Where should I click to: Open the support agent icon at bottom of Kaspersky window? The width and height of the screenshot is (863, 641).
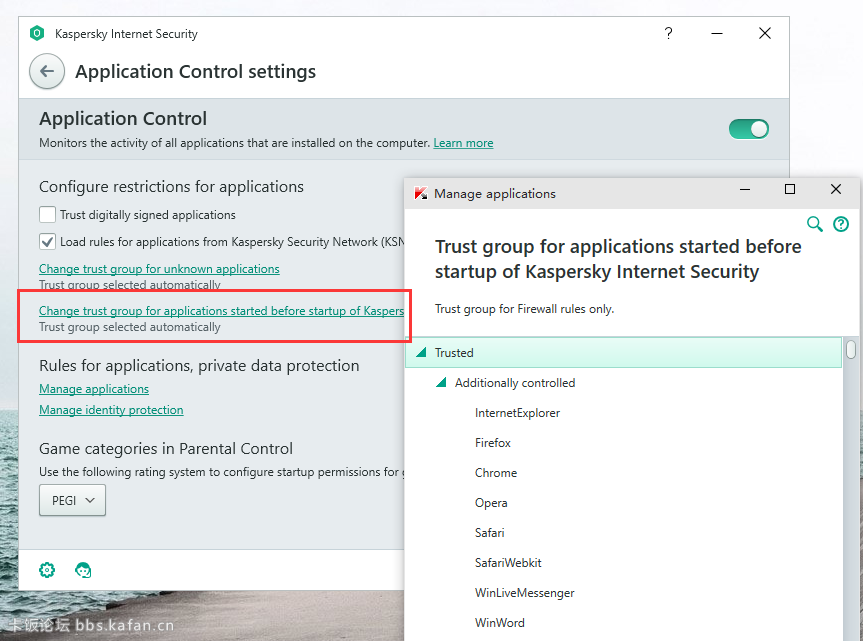pos(83,570)
